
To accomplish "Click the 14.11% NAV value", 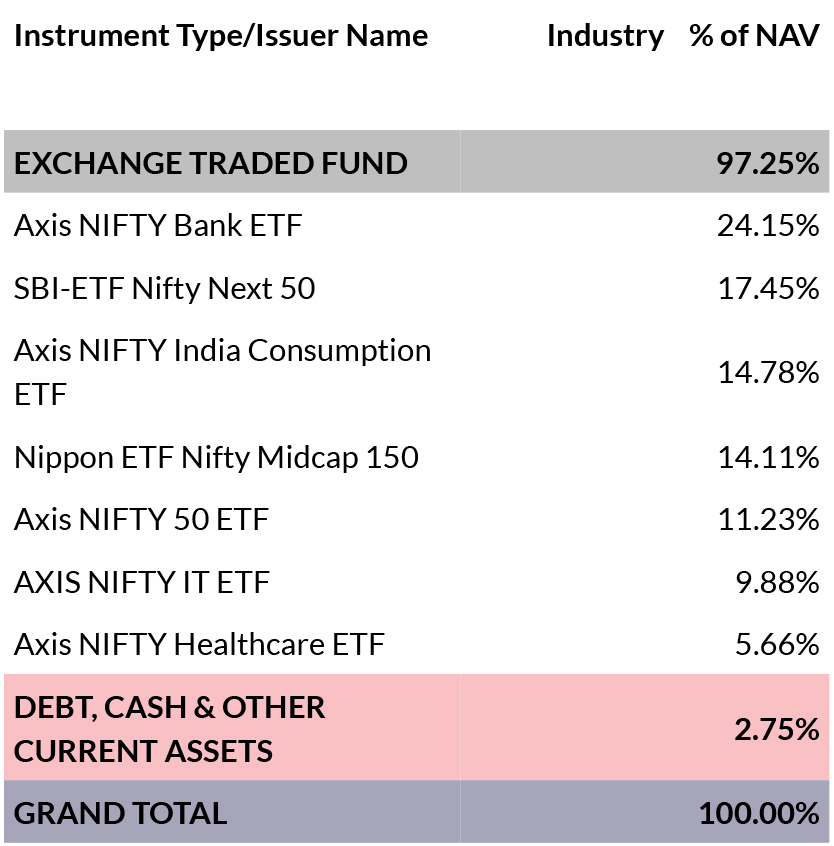I will click(769, 458).
